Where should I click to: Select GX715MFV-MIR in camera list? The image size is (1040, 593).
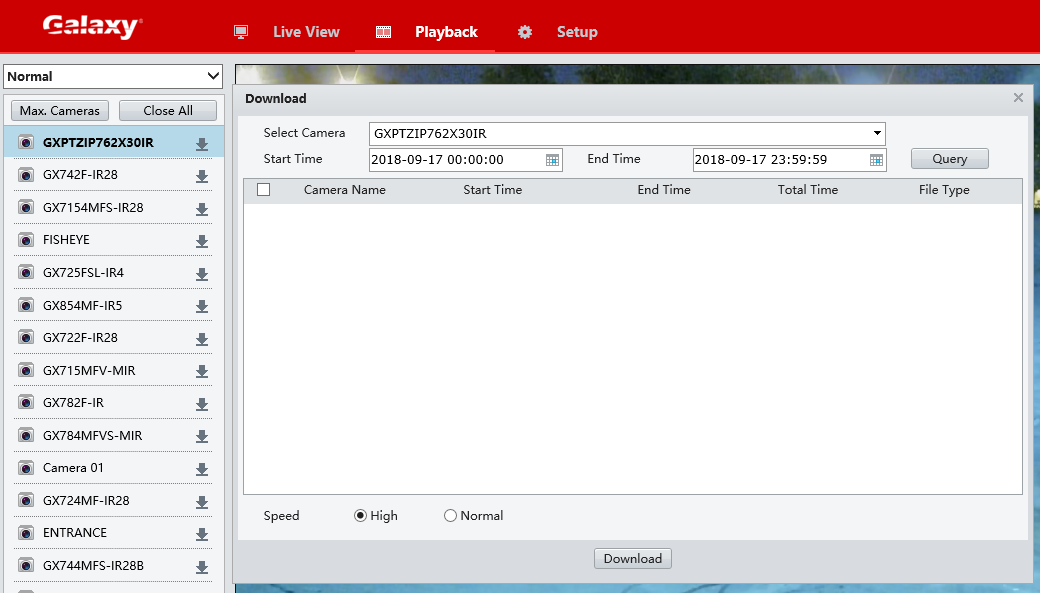[x=89, y=371]
